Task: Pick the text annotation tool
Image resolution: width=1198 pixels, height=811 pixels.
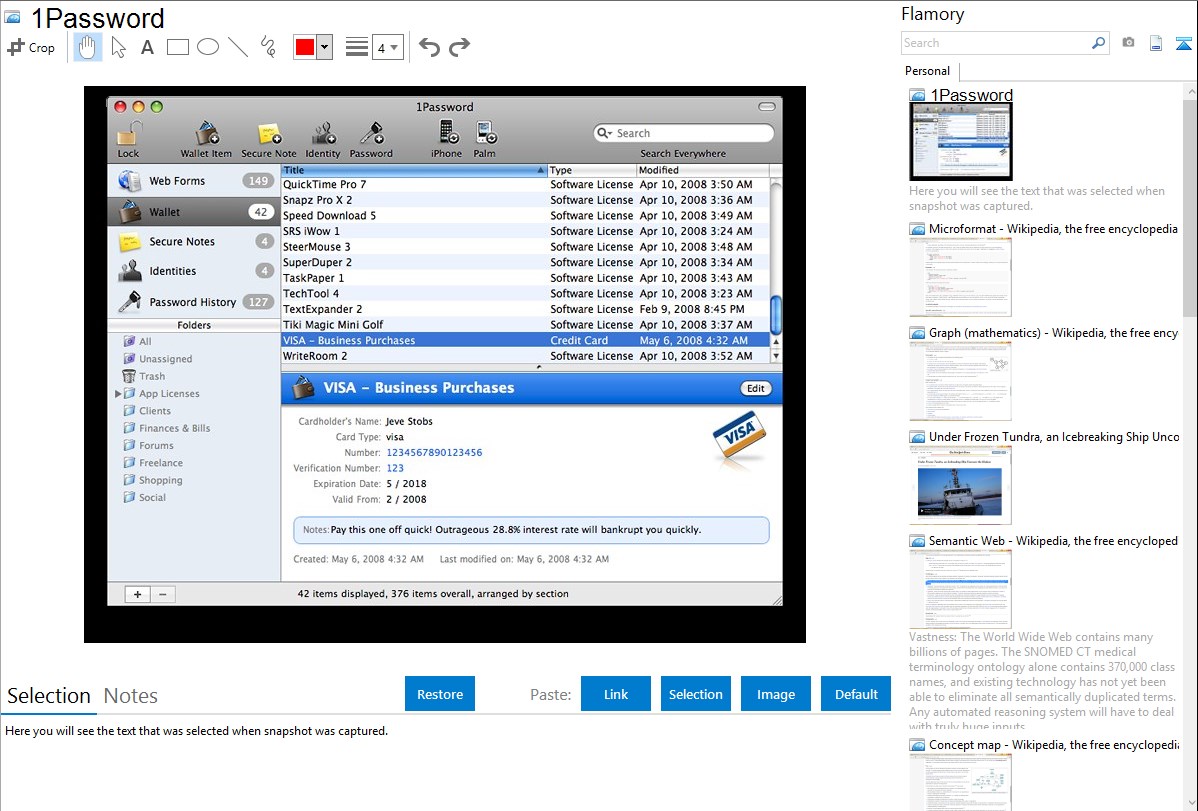Action: pyautogui.click(x=147, y=47)
